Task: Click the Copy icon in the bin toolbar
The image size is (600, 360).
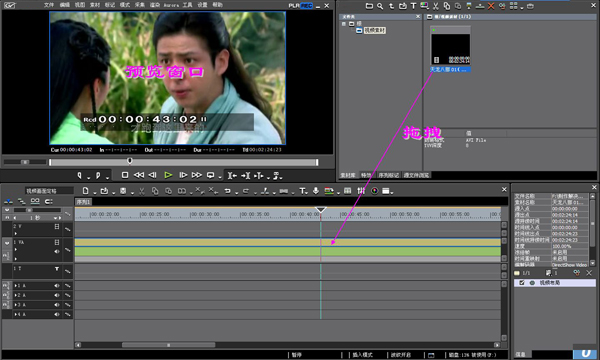Action: click(447, 6)
